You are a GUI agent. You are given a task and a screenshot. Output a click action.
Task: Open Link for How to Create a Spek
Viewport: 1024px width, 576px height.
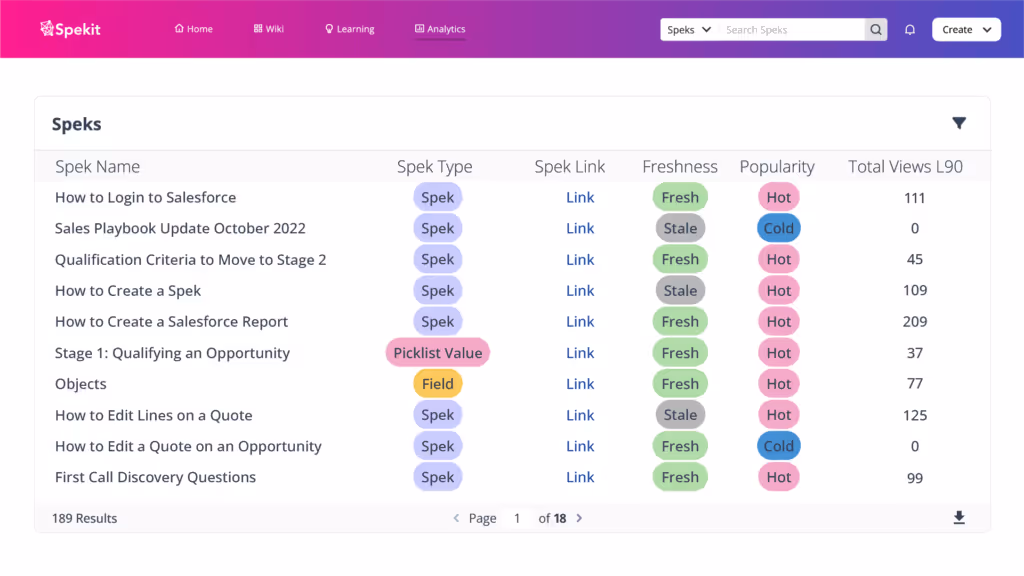tap(580, 291)
